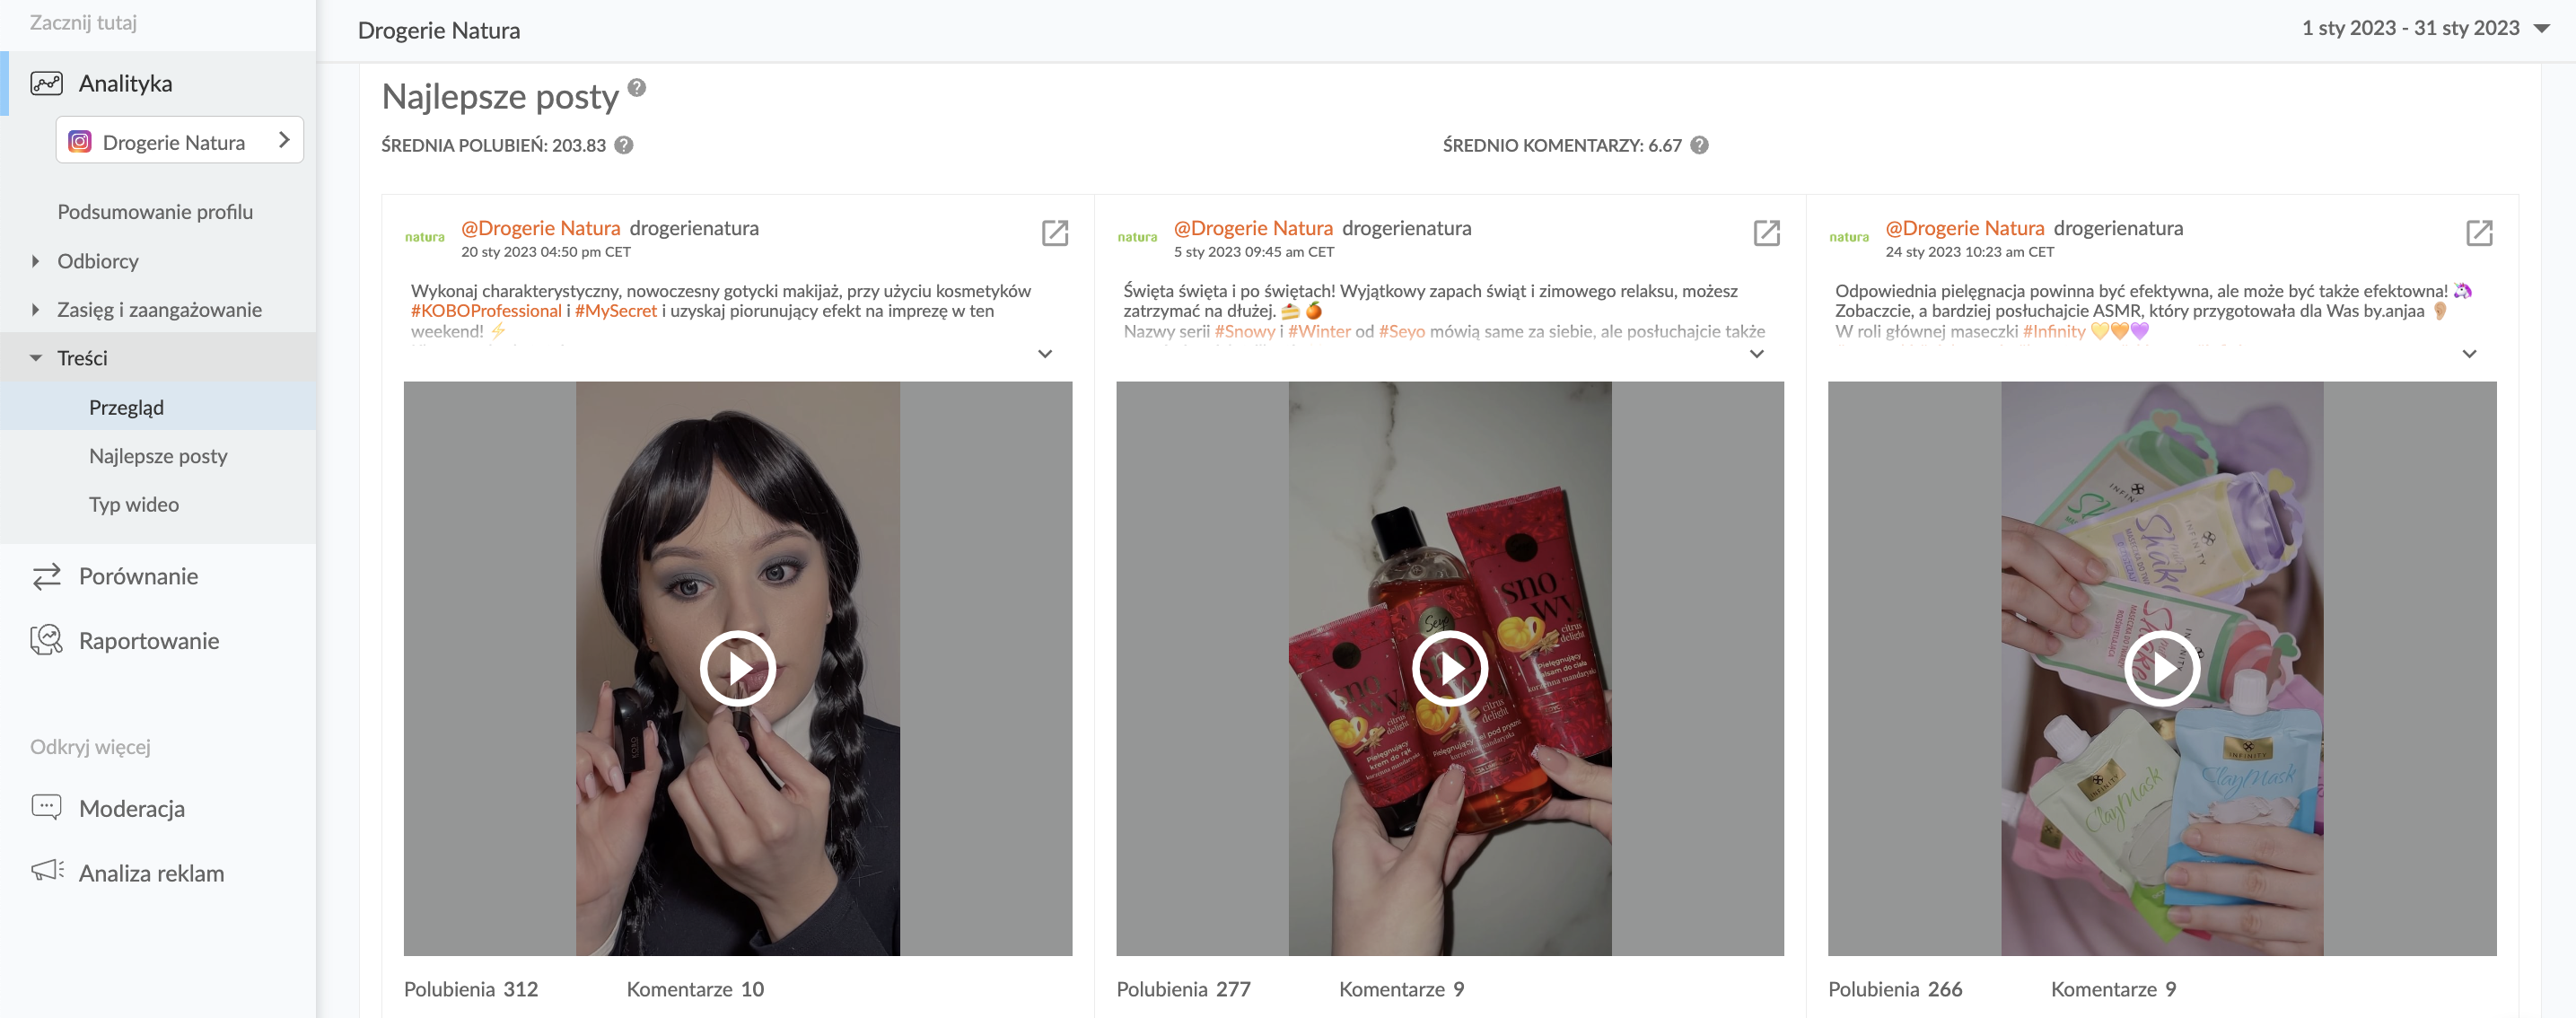
Task: Click help icon next to Najlepsze posty heading
Action: click(x=637, y=88)
